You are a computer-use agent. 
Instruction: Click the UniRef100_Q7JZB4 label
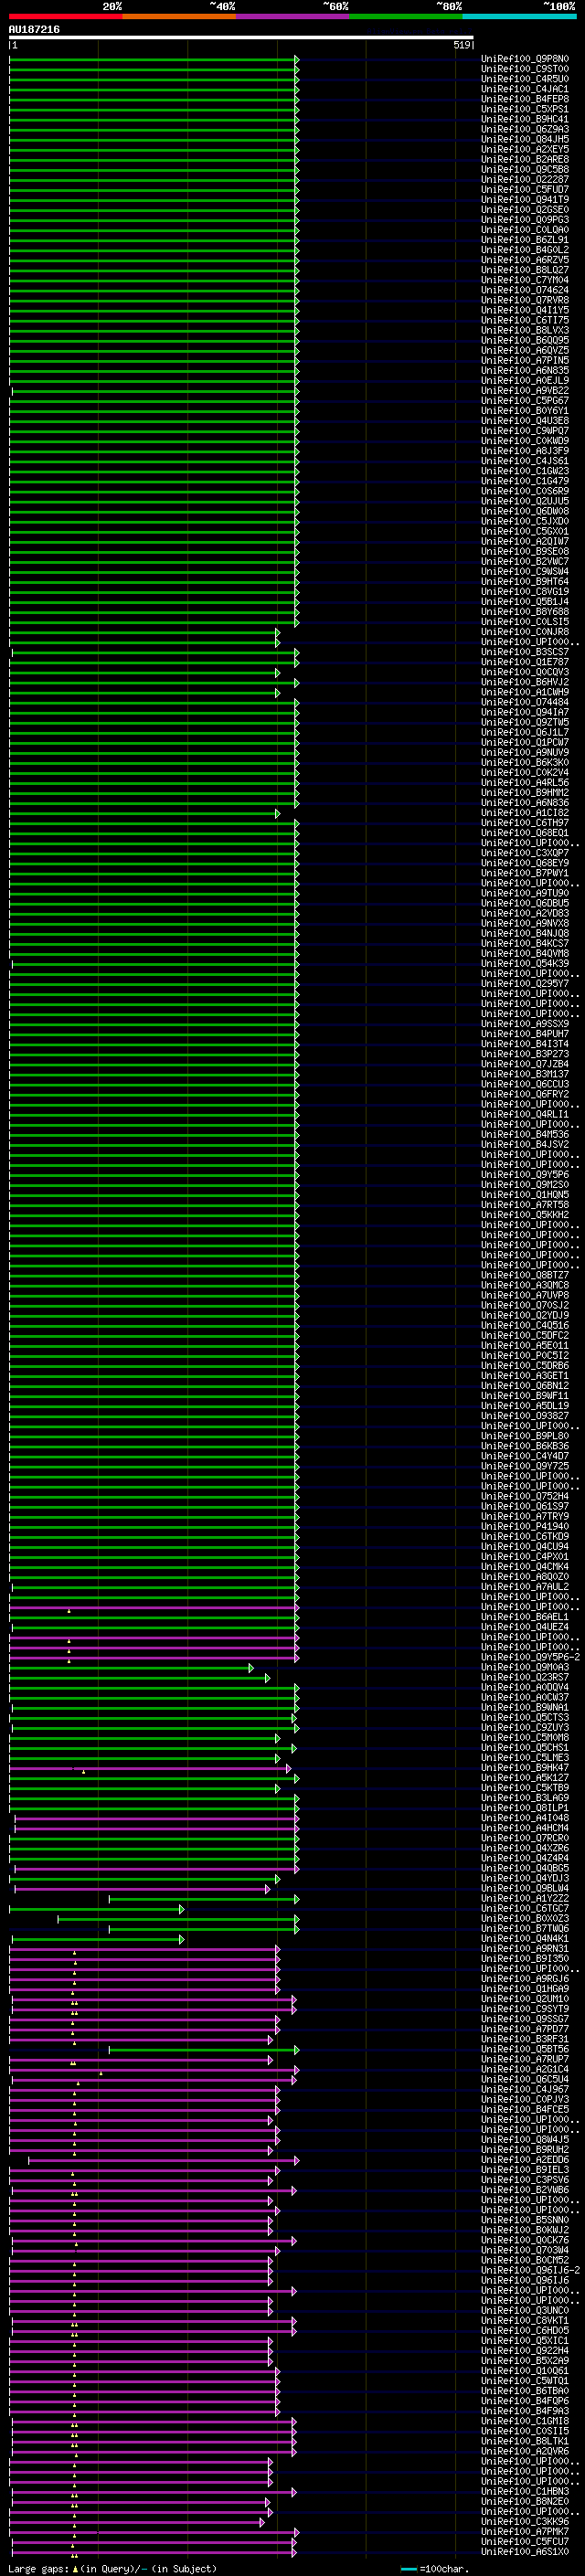[x=524, y=1064]
